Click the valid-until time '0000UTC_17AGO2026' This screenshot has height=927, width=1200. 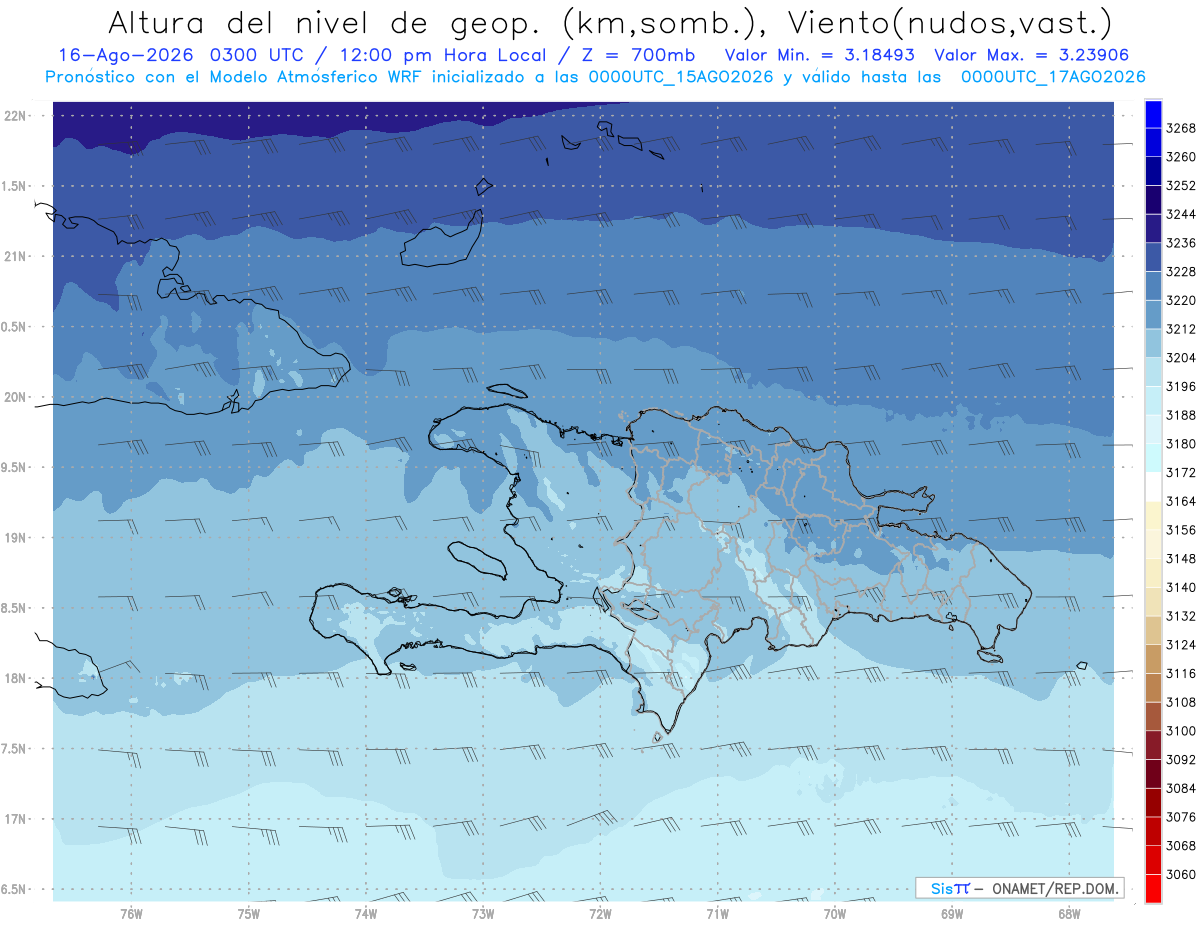click(1053, 77)
